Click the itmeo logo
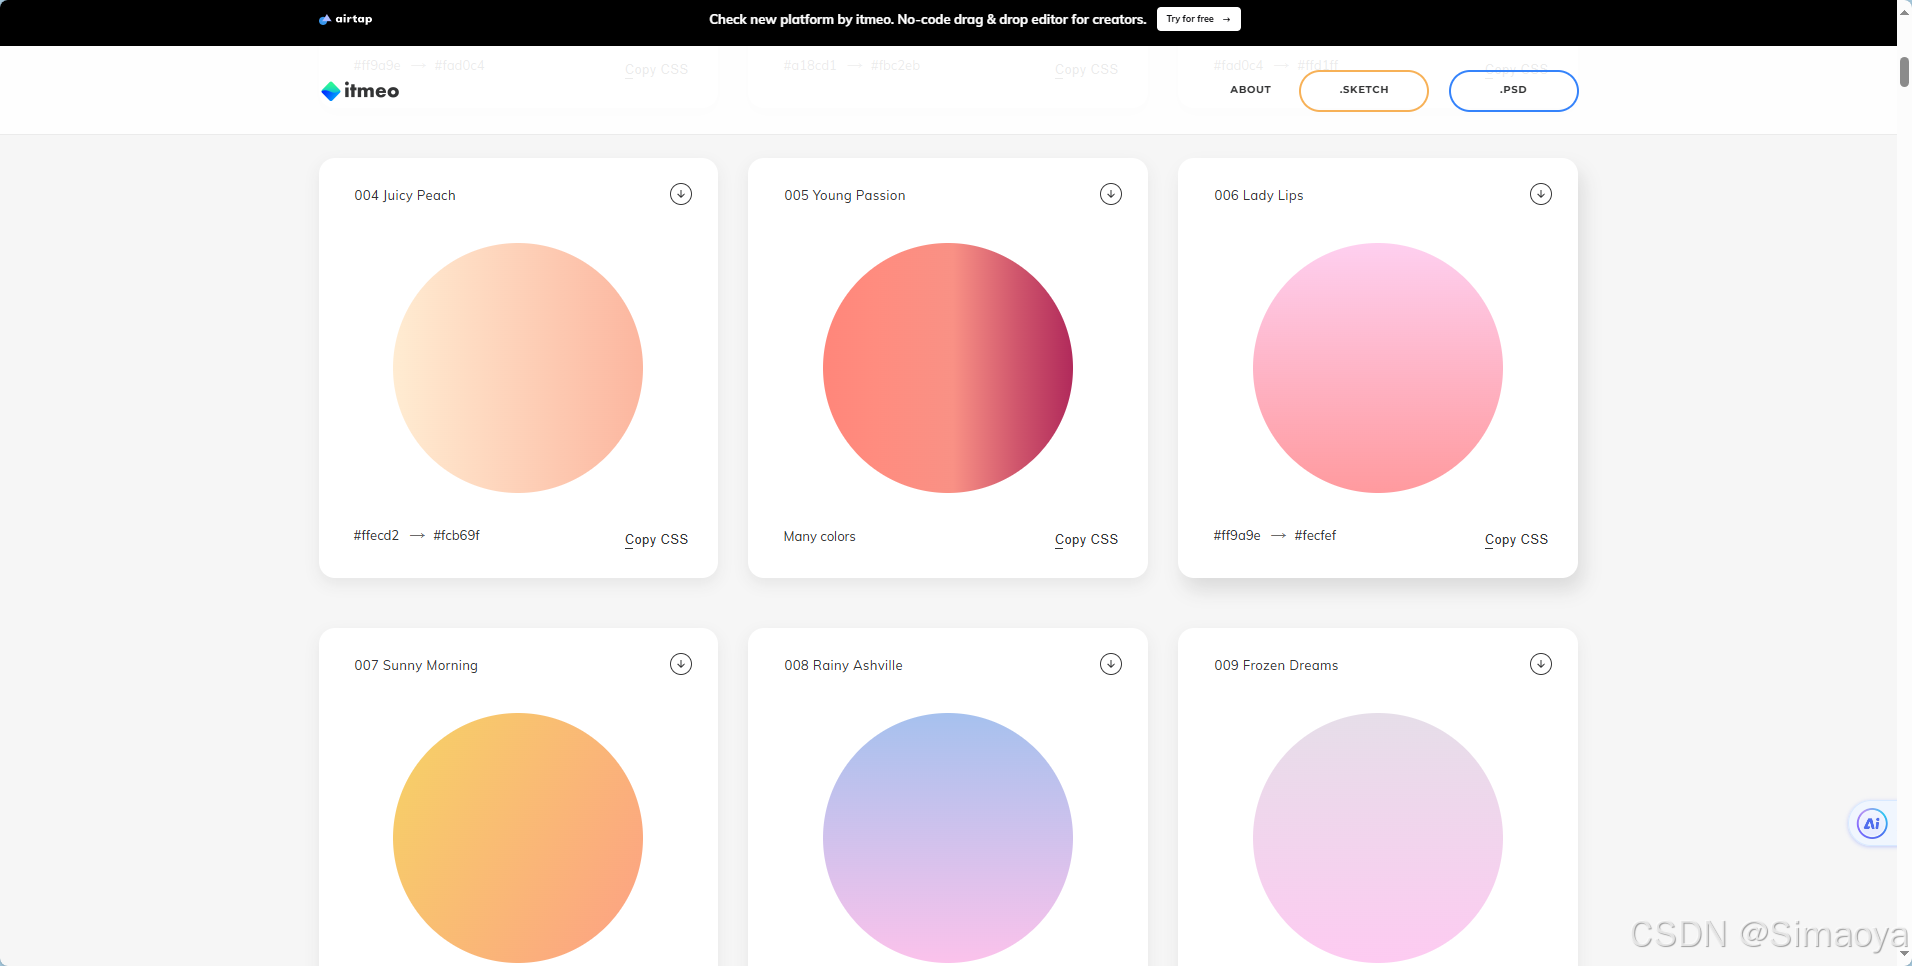Screen dimensions: 1912x966 point(360,91)
